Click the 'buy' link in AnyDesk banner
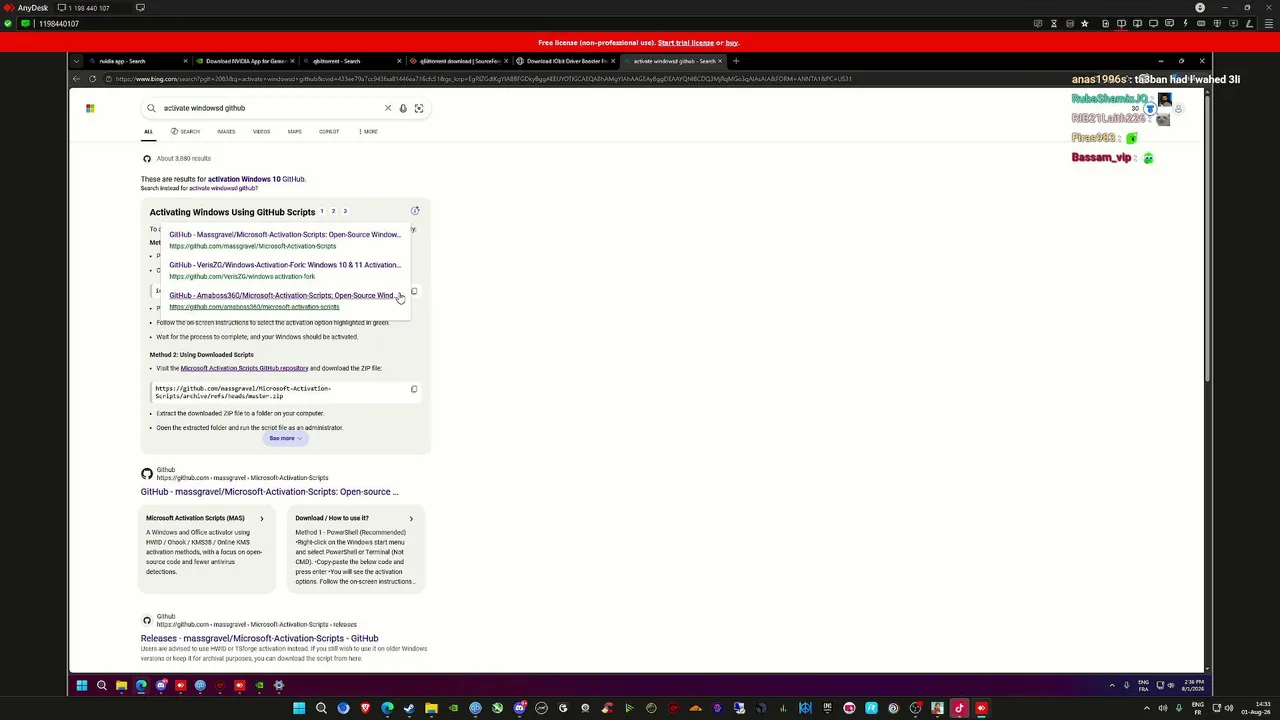Viewport: 1280px width, 720px height. pyautogui.click(x=732, y=43)
